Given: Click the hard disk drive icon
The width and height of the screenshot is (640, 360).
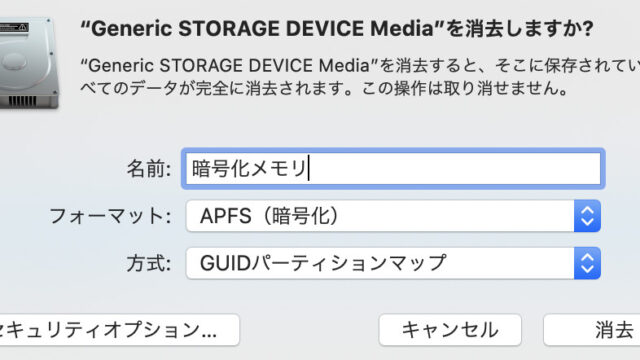Looking at the screenshot, I should (29, 63).
